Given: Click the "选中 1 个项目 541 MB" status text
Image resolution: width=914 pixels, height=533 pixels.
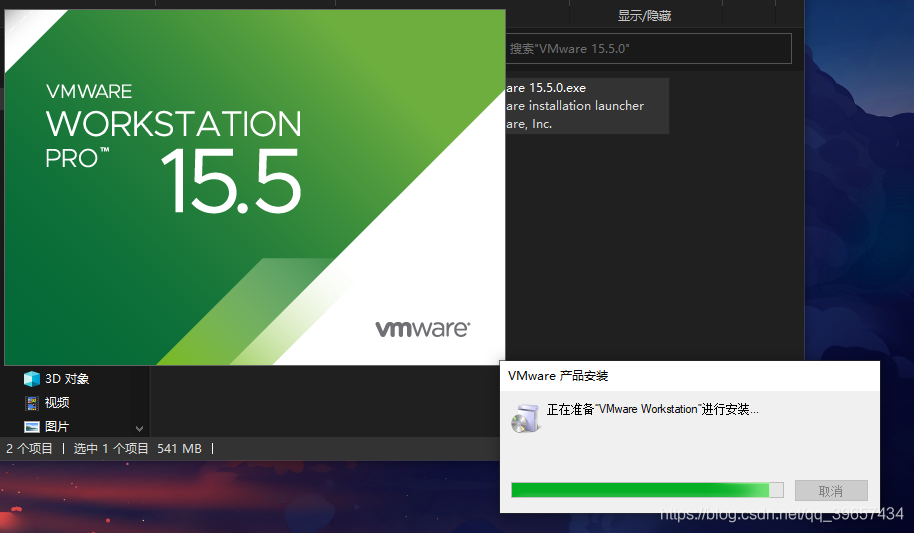Looking at the screenshot, I should [x=138, y=448].
